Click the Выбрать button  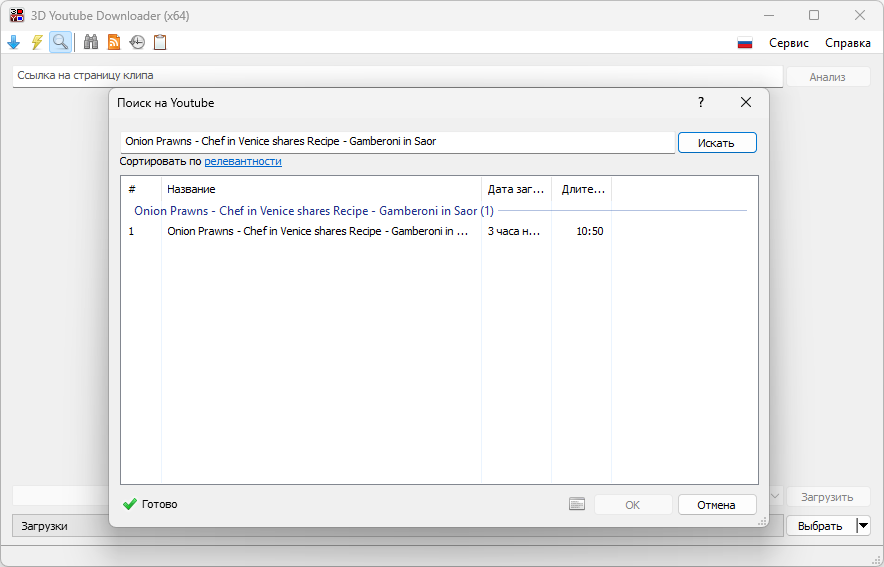click(820, 526)
